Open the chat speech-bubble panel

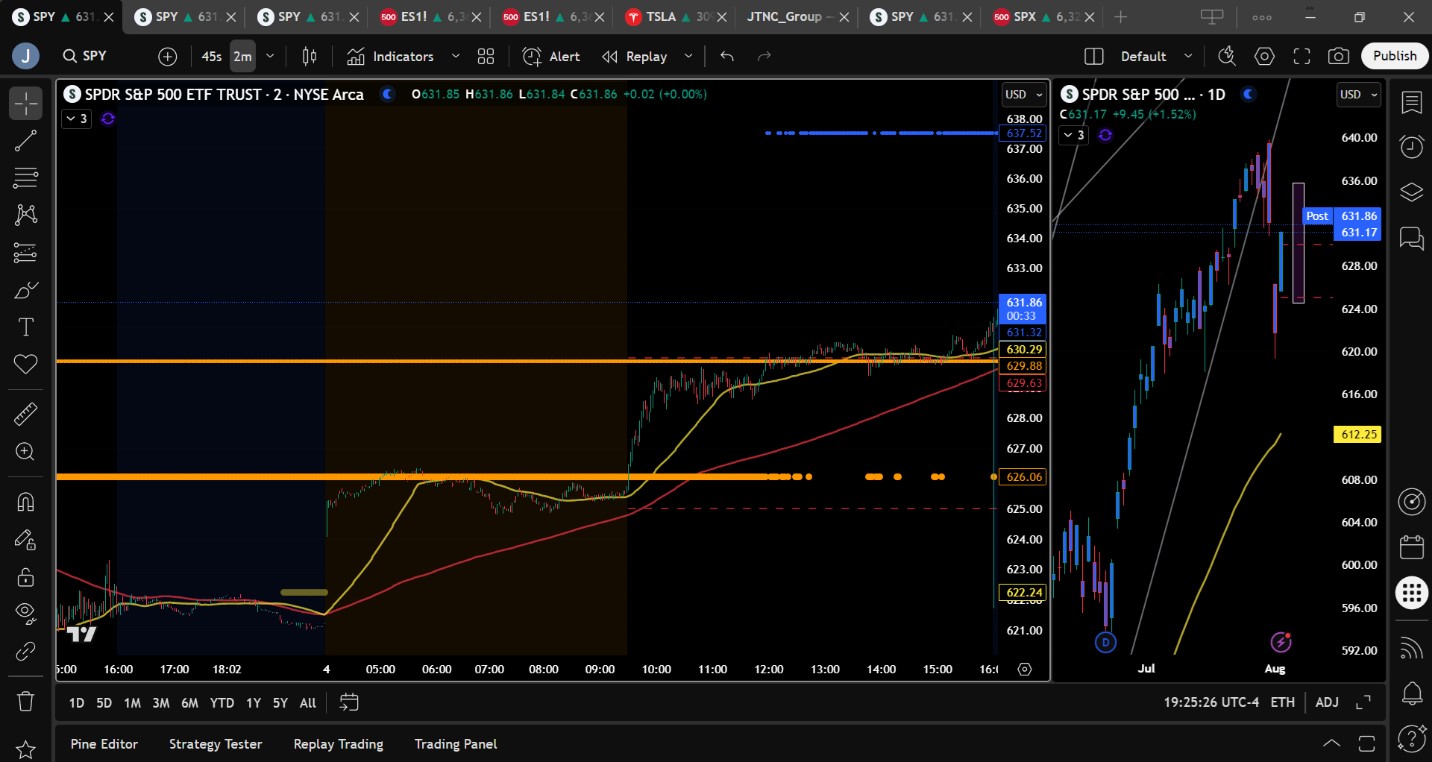click(1411, 237)
